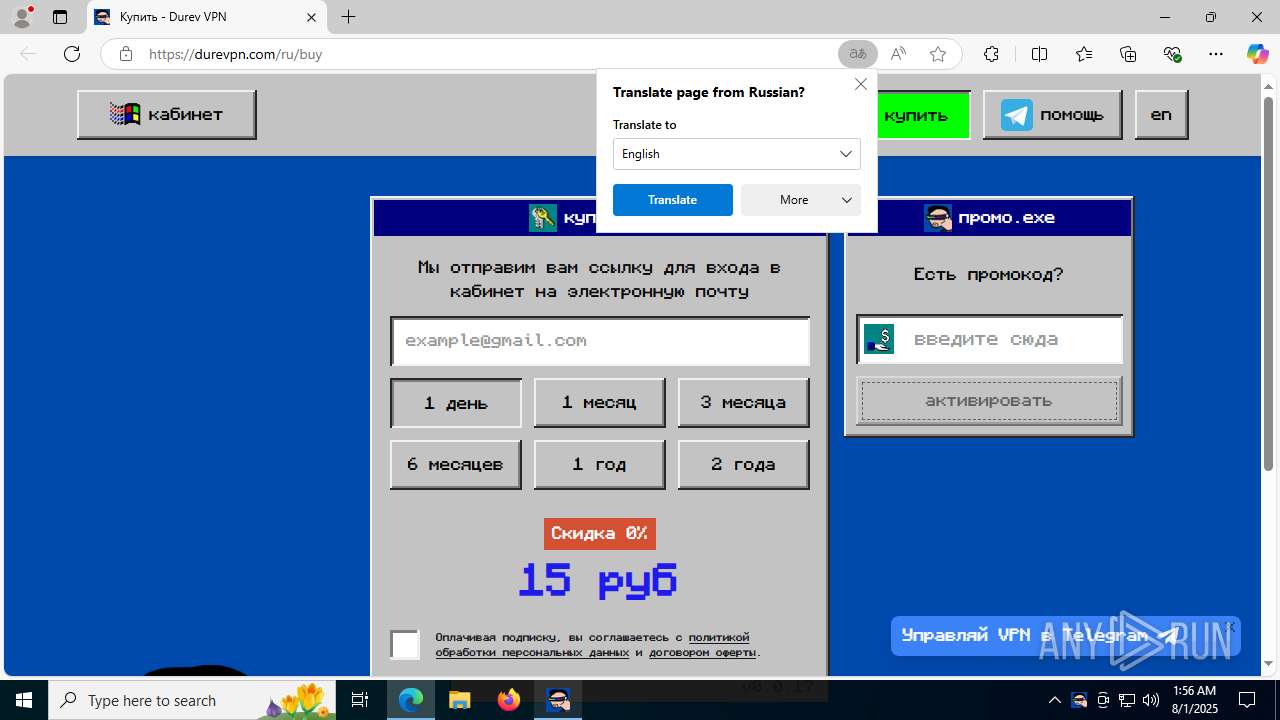The width and height of the screenshot is (1280, 720).
Task: Open Browser essentials icon
Action: click(1173, 54)
